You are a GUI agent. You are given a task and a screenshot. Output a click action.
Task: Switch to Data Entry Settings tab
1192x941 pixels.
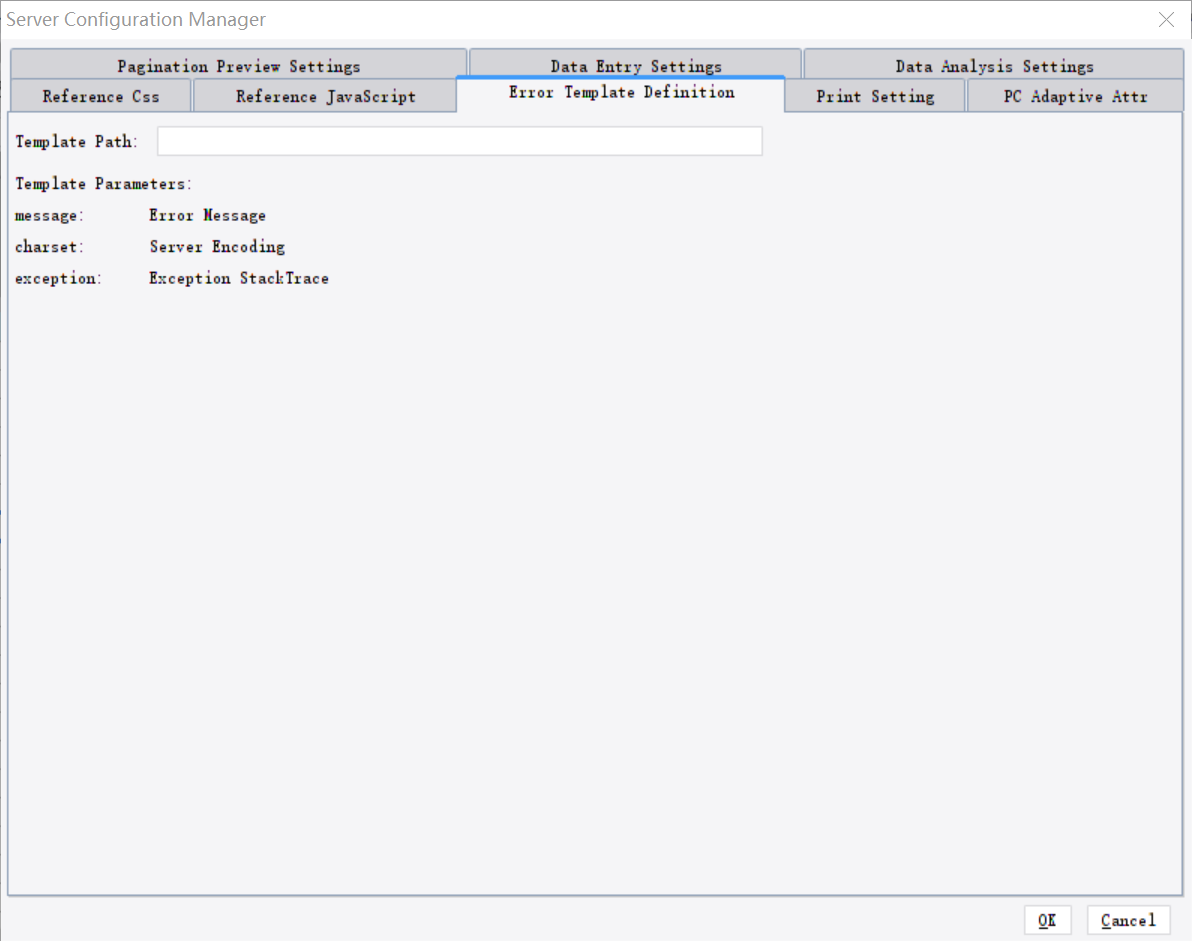coord(636,64)
